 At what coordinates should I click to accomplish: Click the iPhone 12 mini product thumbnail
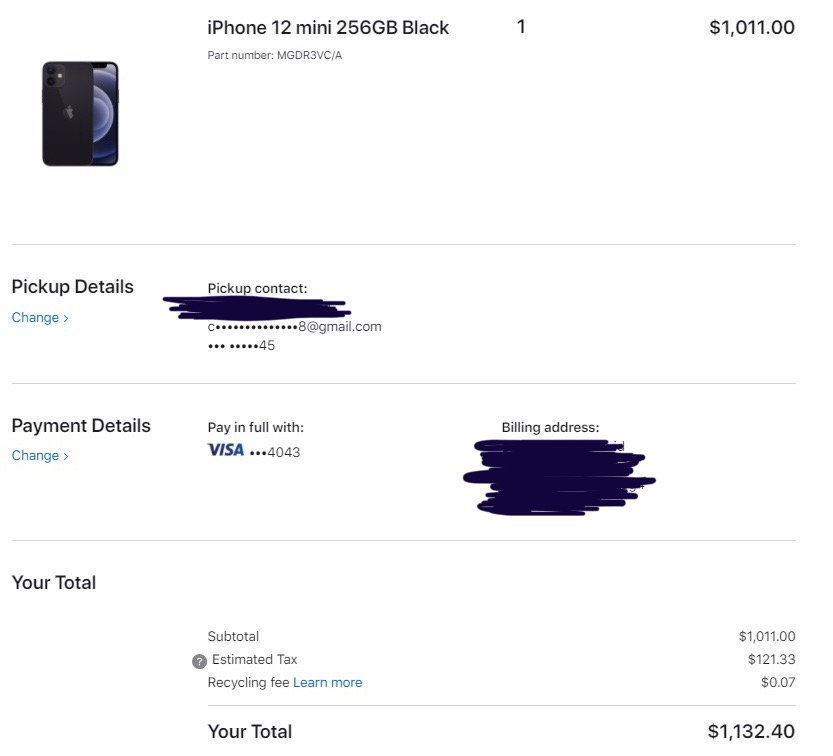pyautogui.click(x=80, y=112)
